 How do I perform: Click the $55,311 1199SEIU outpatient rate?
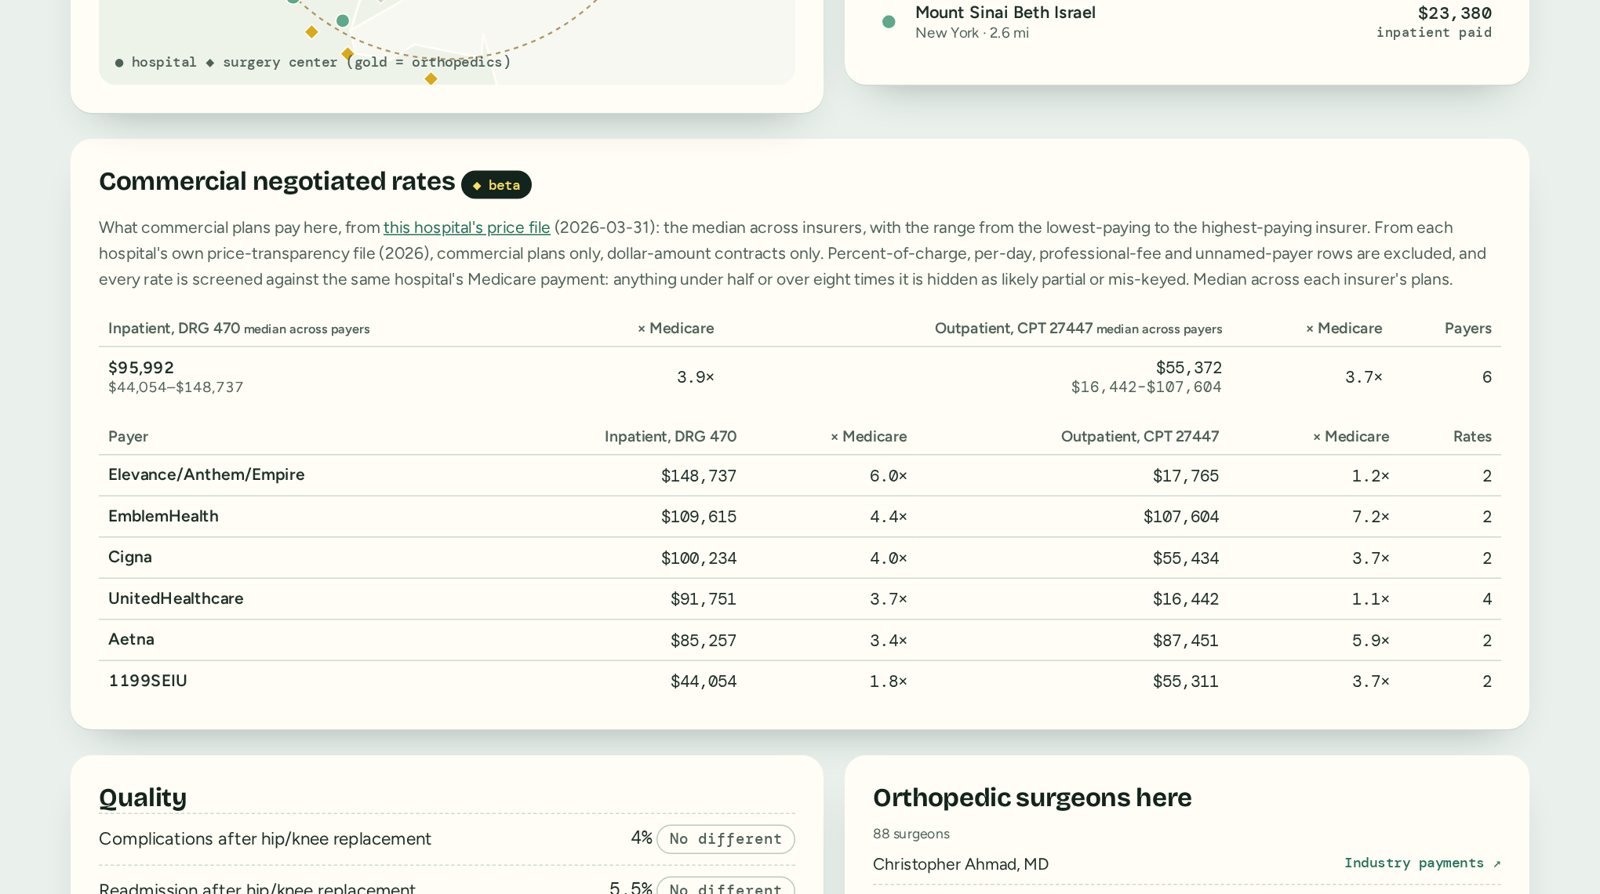coord(1186,681)
